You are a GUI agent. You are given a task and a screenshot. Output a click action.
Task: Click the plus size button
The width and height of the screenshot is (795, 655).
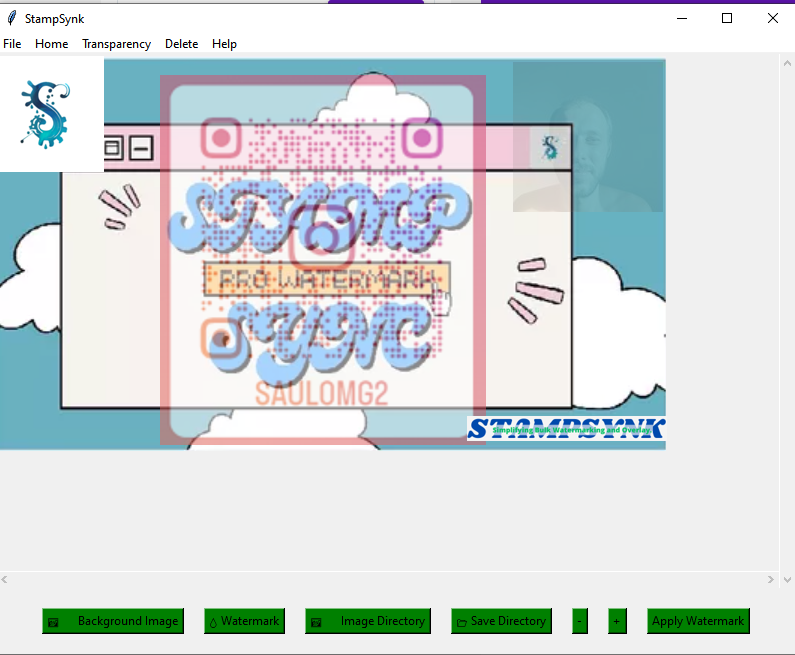coord(617,621)
